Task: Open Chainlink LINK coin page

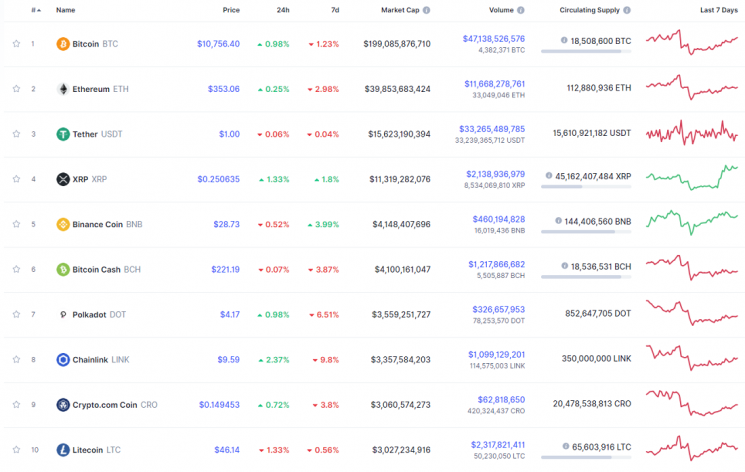Action: tap(101, 360)
